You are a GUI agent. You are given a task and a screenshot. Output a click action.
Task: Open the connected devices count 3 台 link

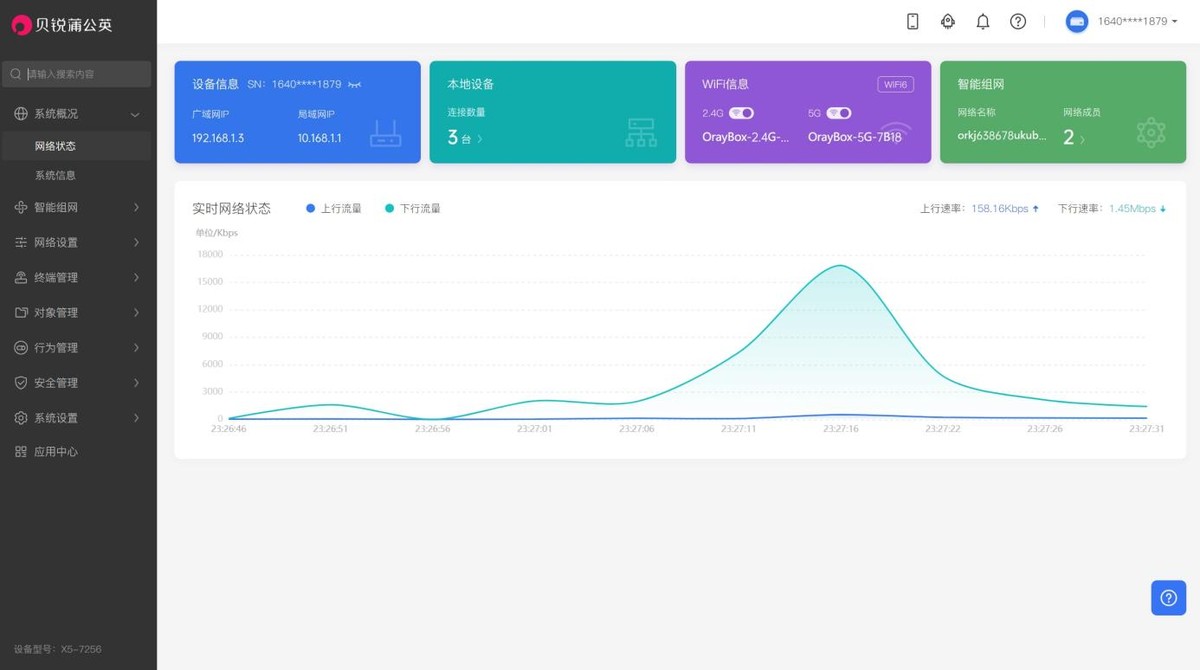464,138
